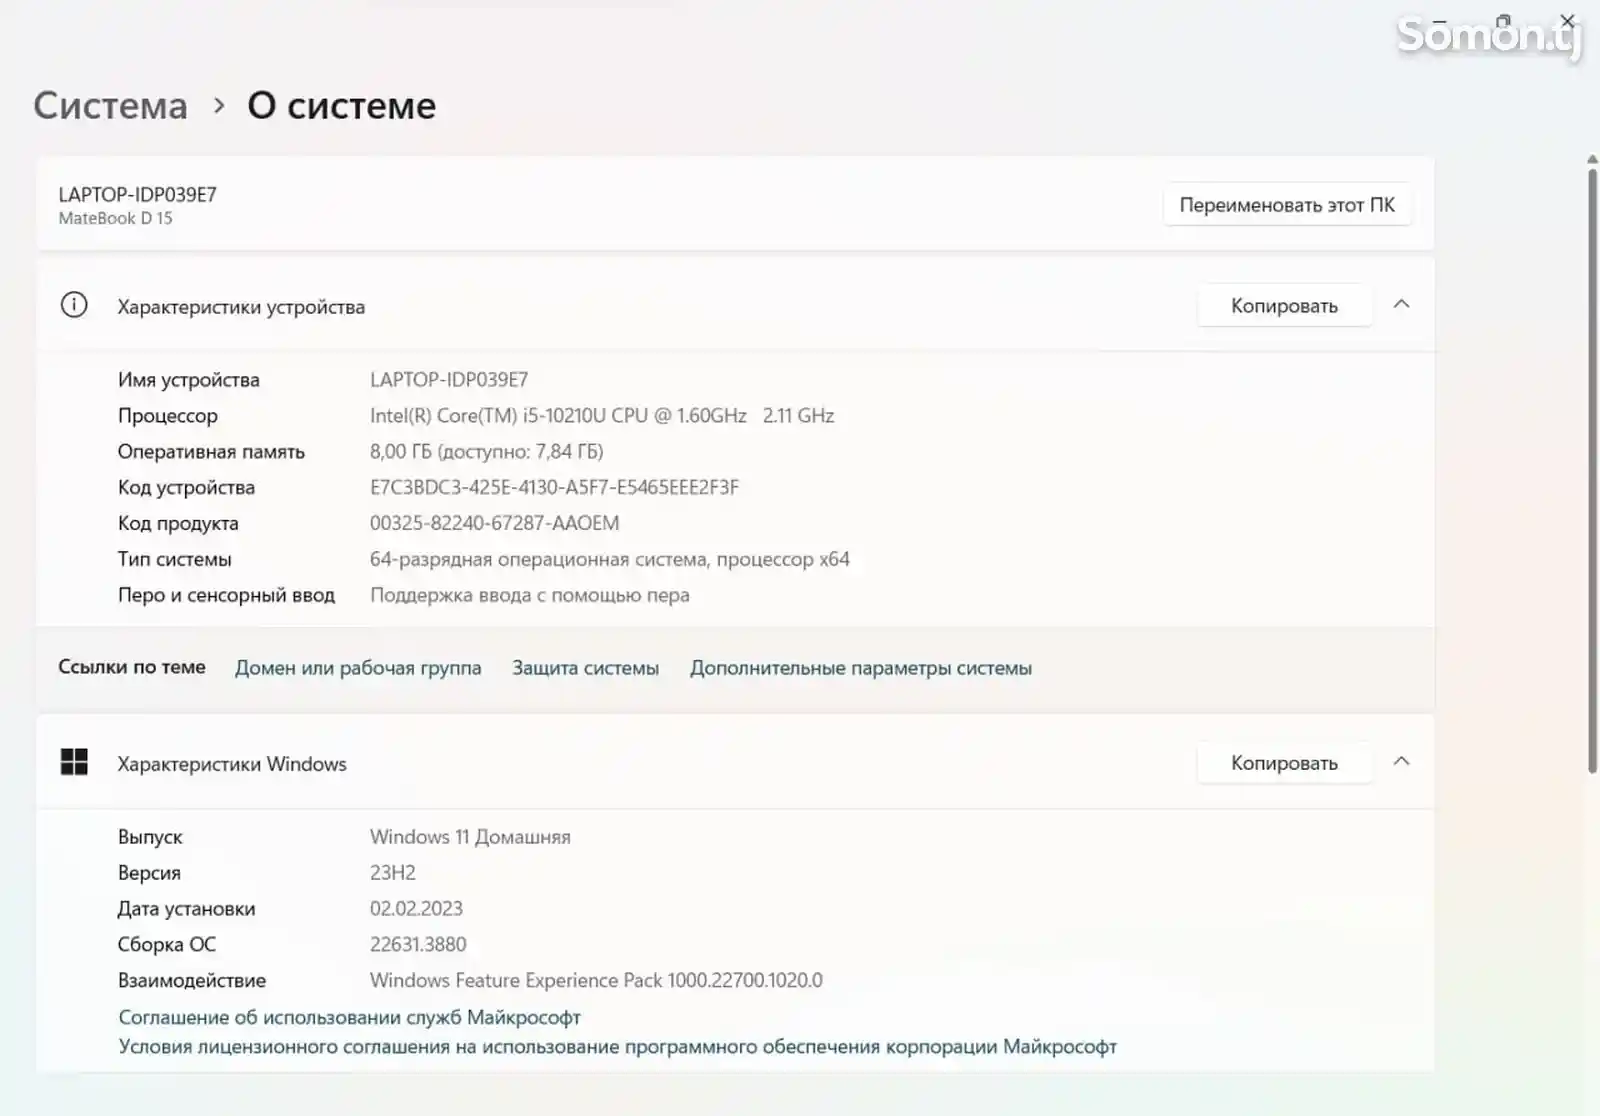Select the Взаимодействие label
Image resolution: width=1600 pixels, height=1116 pixels.
coord(192,981)
